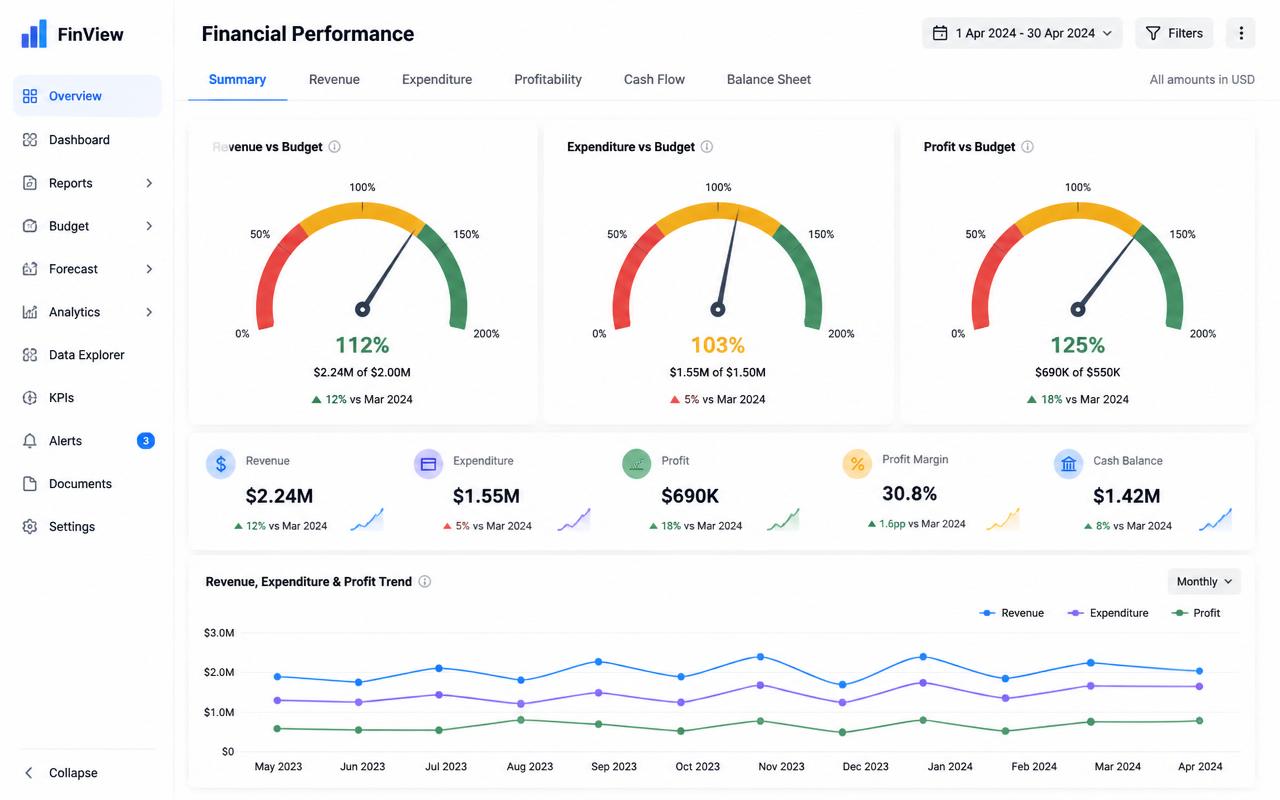Open the Settings sidebar link

coord(87,527)
